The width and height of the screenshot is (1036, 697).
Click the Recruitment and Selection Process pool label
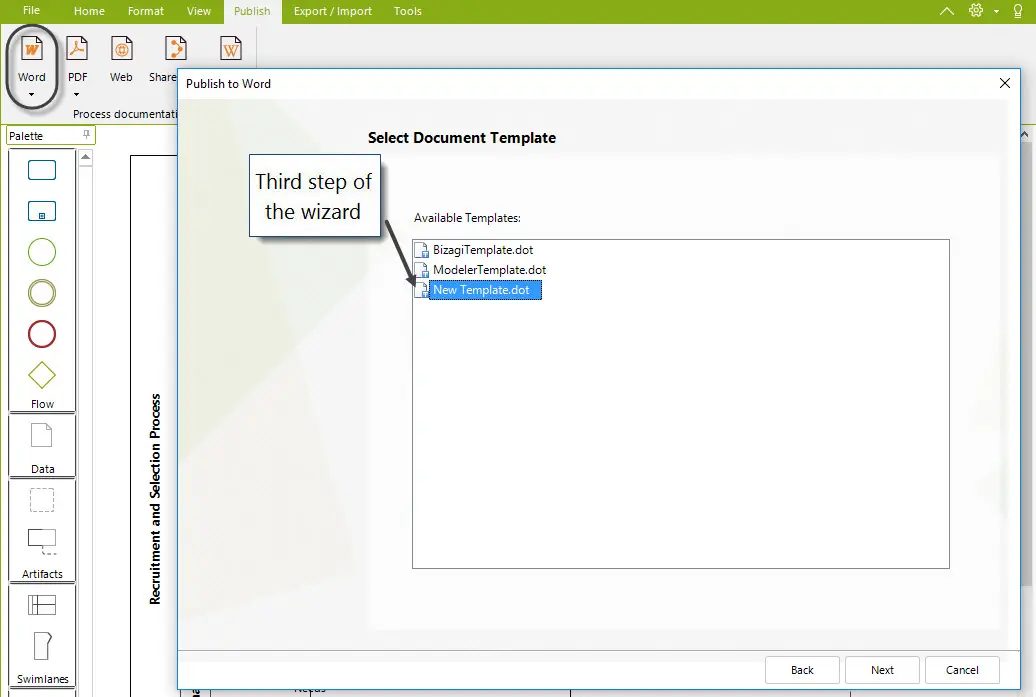point(155,499)
